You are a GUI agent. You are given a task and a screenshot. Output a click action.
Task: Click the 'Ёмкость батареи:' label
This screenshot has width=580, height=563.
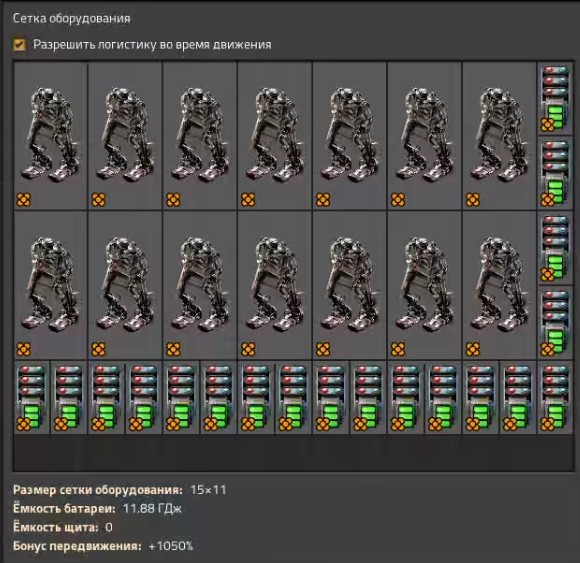coord(64,509)
